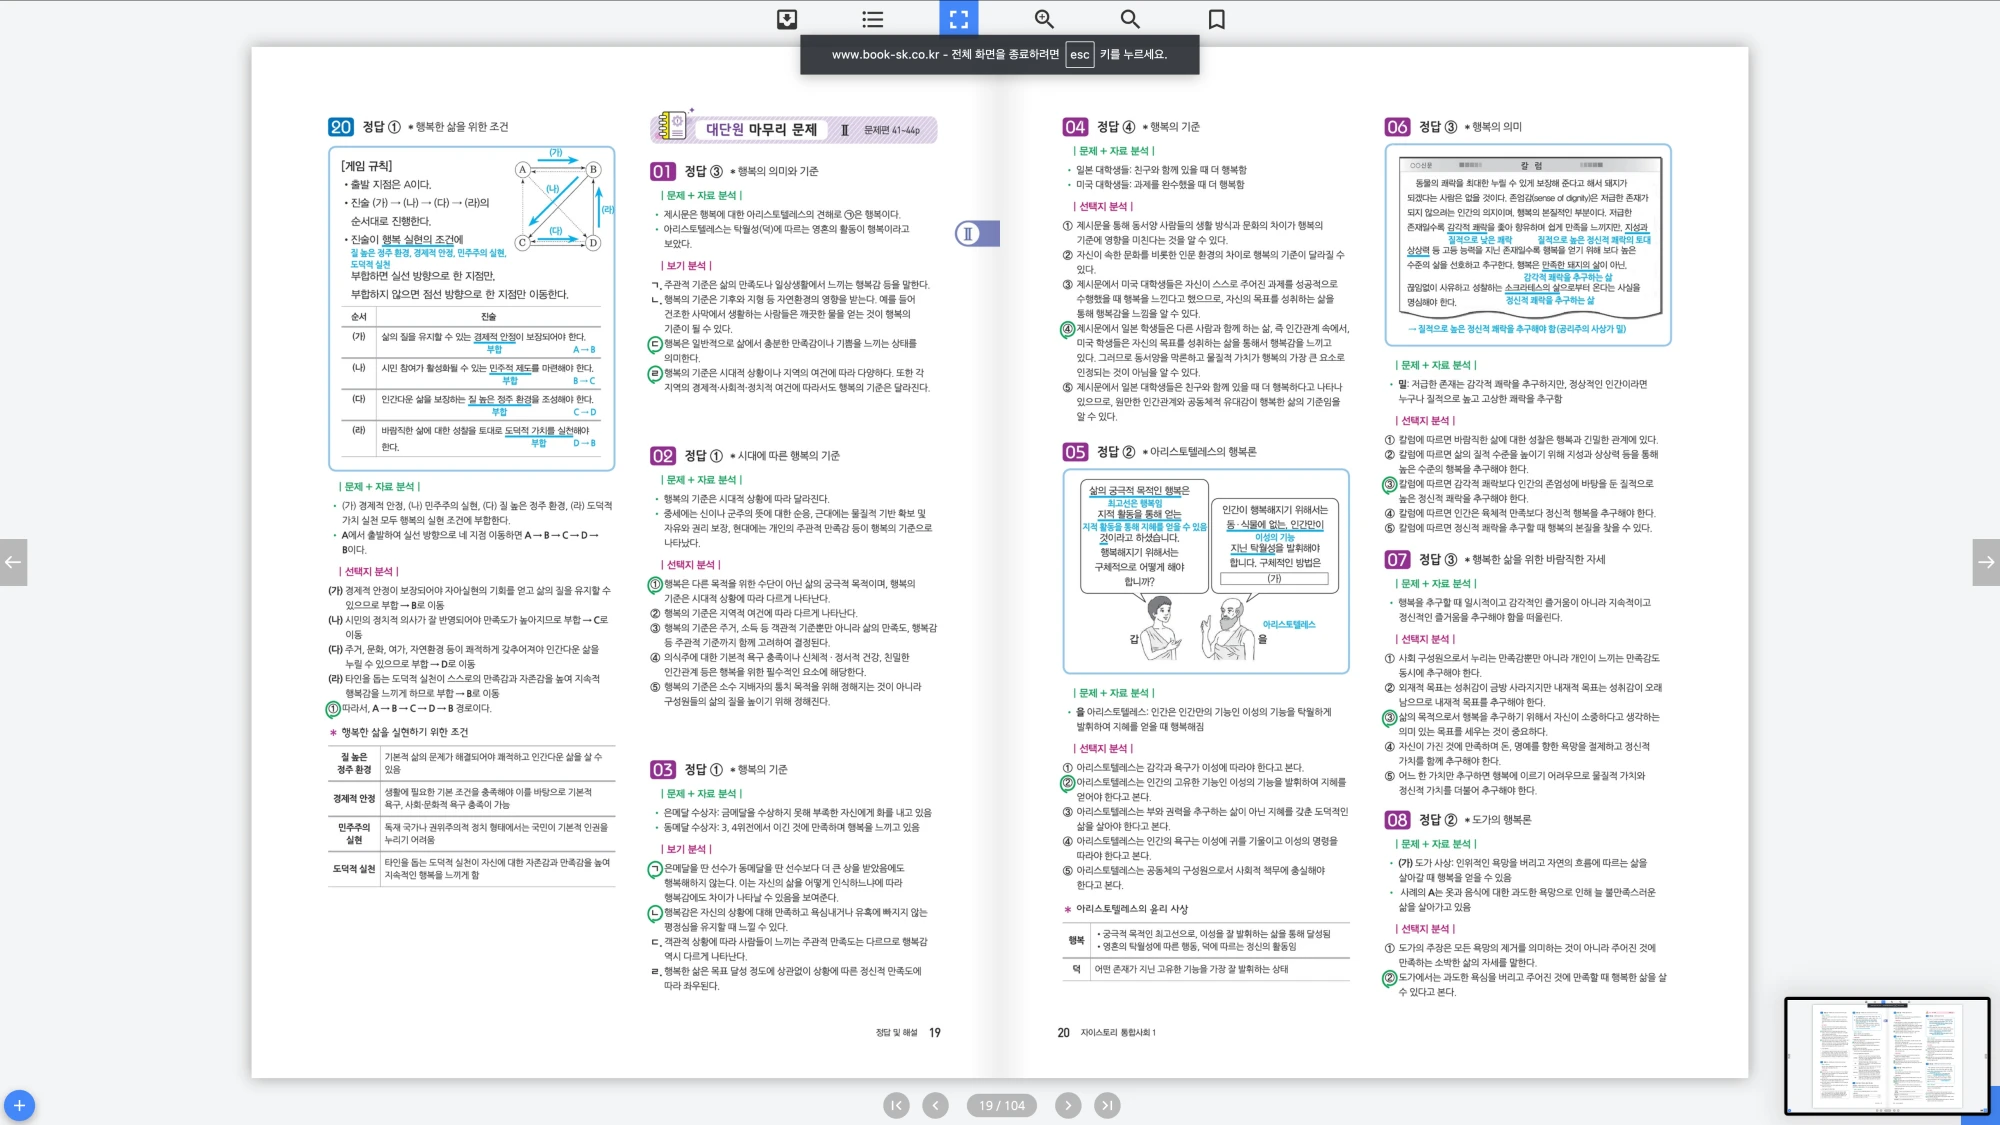Click the left edge page-turn arrow
The height and width of the screenshot is (1125, 2000).
click(13, 562)
